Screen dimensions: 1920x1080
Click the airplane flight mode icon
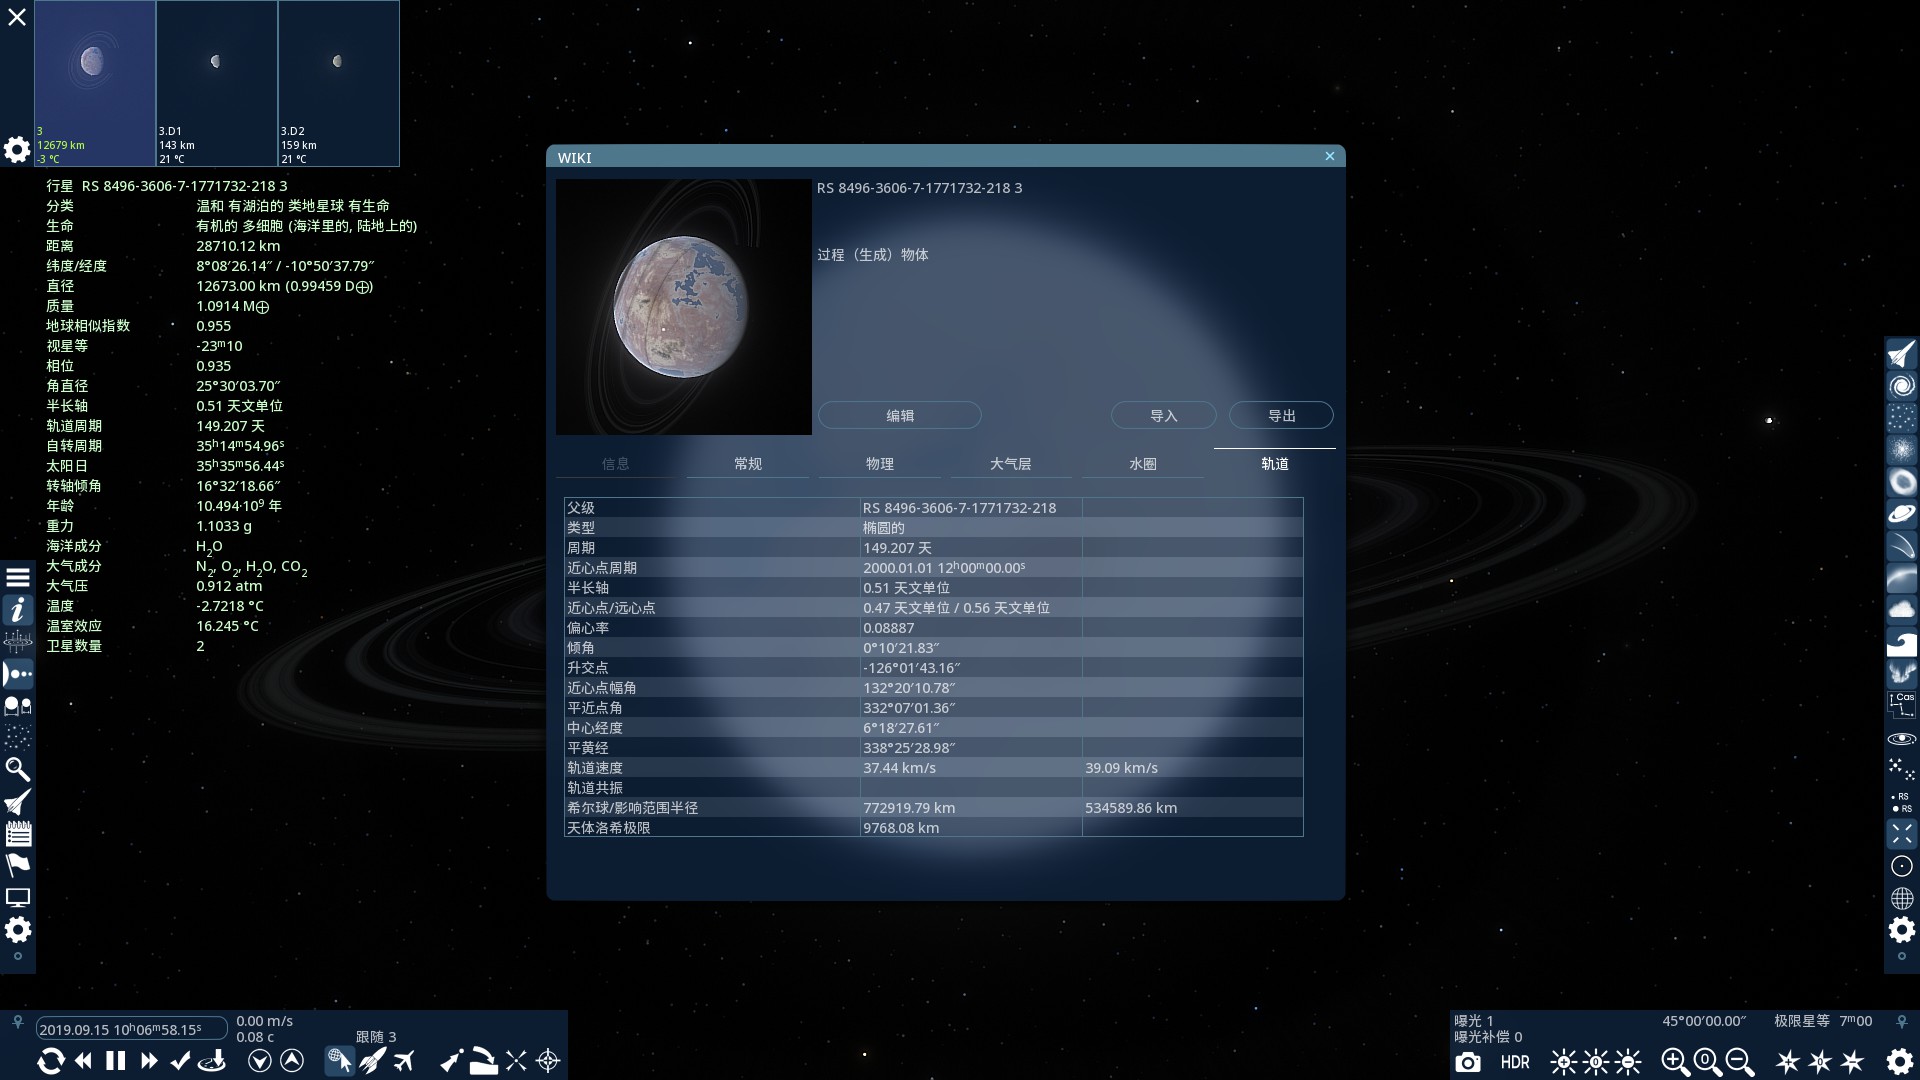pos(404,1061)
